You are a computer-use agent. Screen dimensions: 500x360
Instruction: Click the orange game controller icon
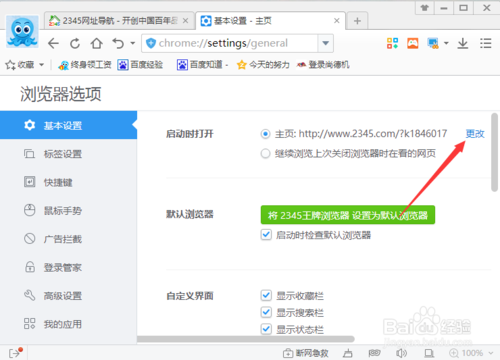pos(413,43)
